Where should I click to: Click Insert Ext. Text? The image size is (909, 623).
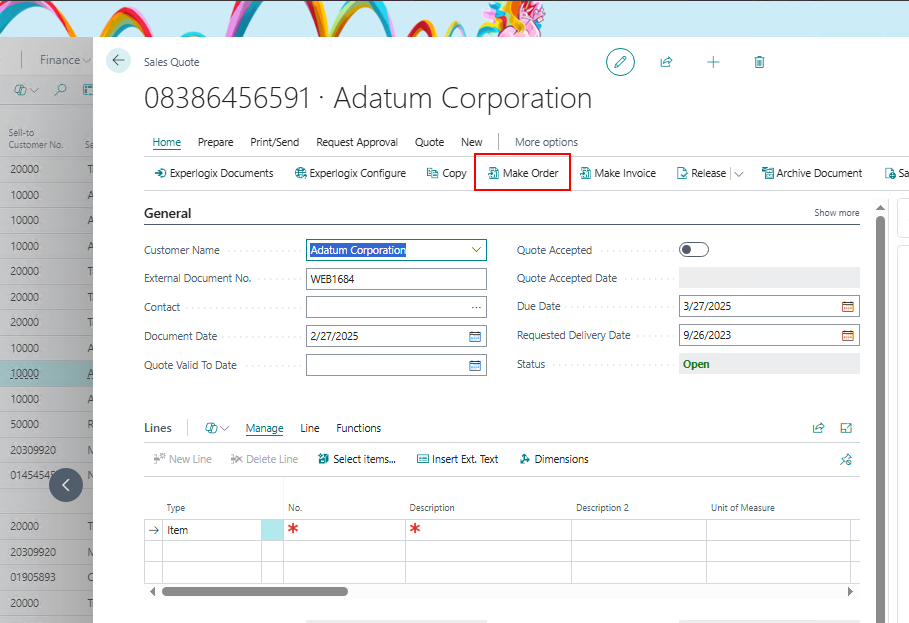click(458, 459)
